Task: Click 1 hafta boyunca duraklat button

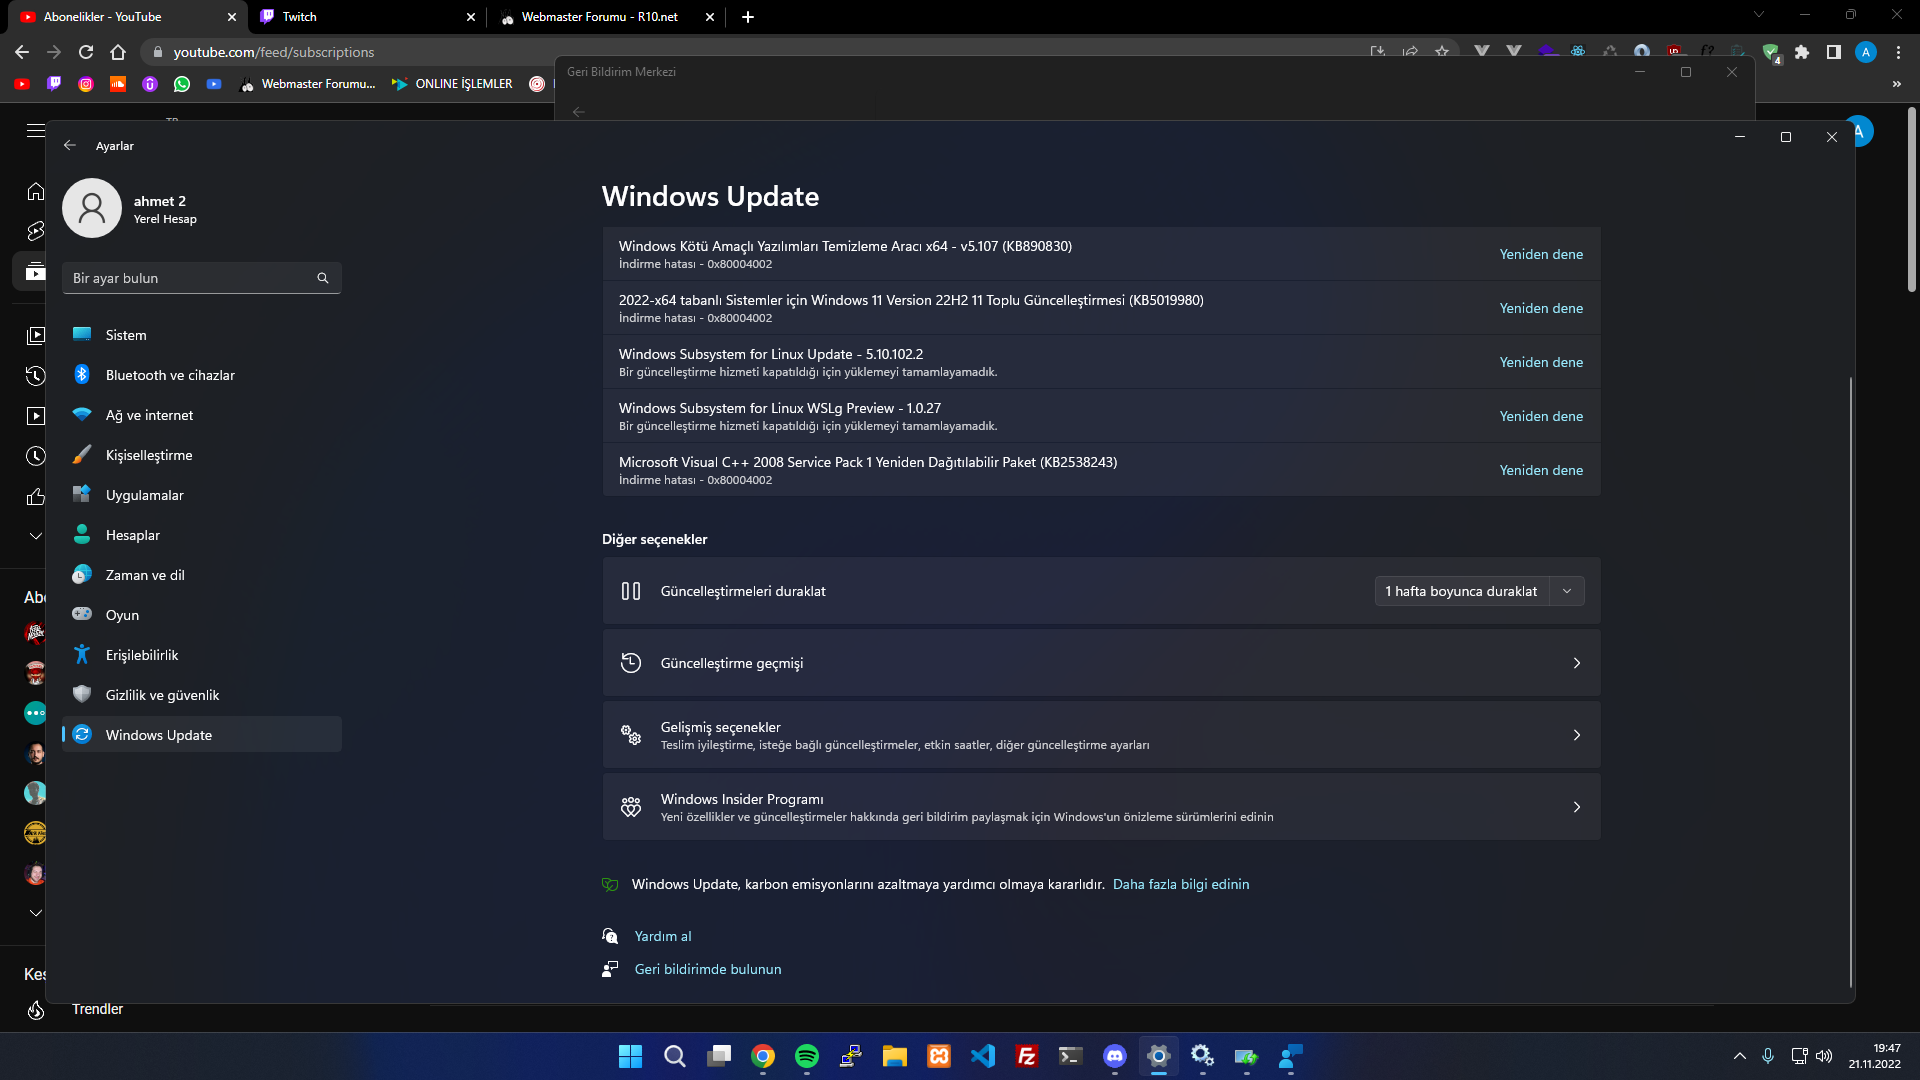Action: 1461,591
